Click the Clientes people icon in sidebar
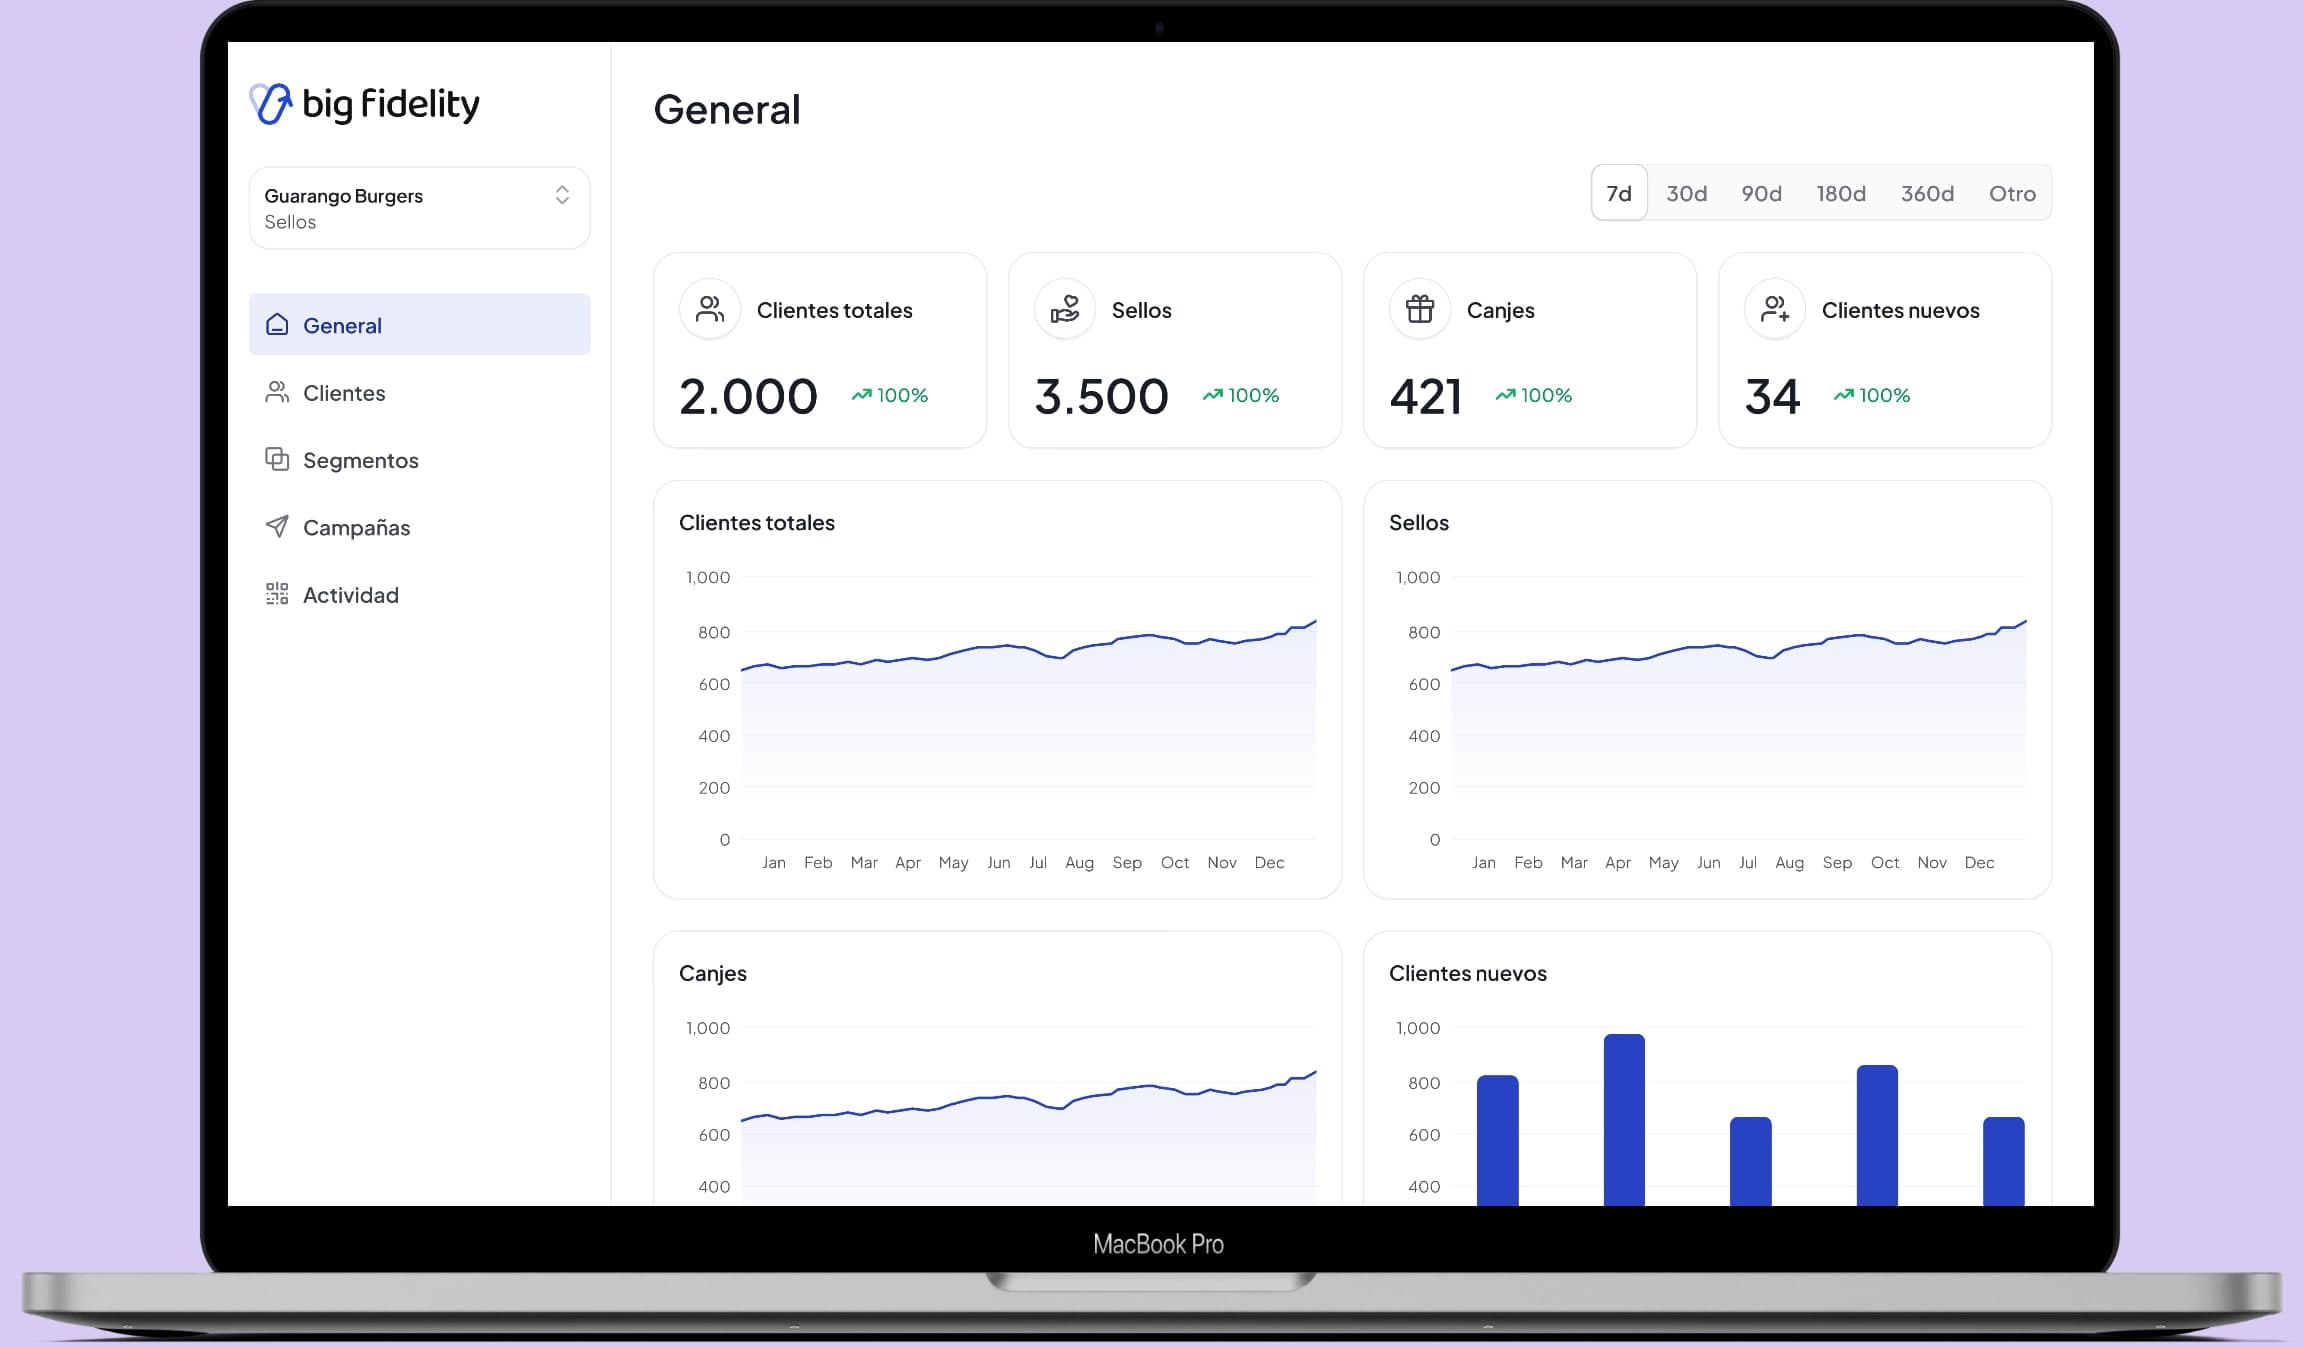This screenshot has height=1347, width=2304. (x=277, y=392)
